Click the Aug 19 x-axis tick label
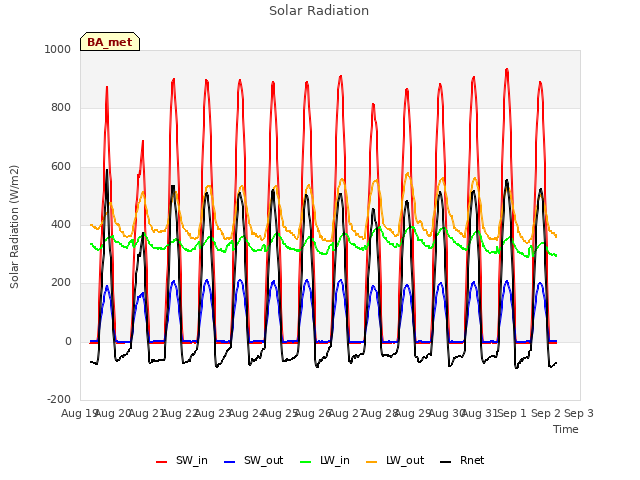640x480 pixels. tap(79, 413)
